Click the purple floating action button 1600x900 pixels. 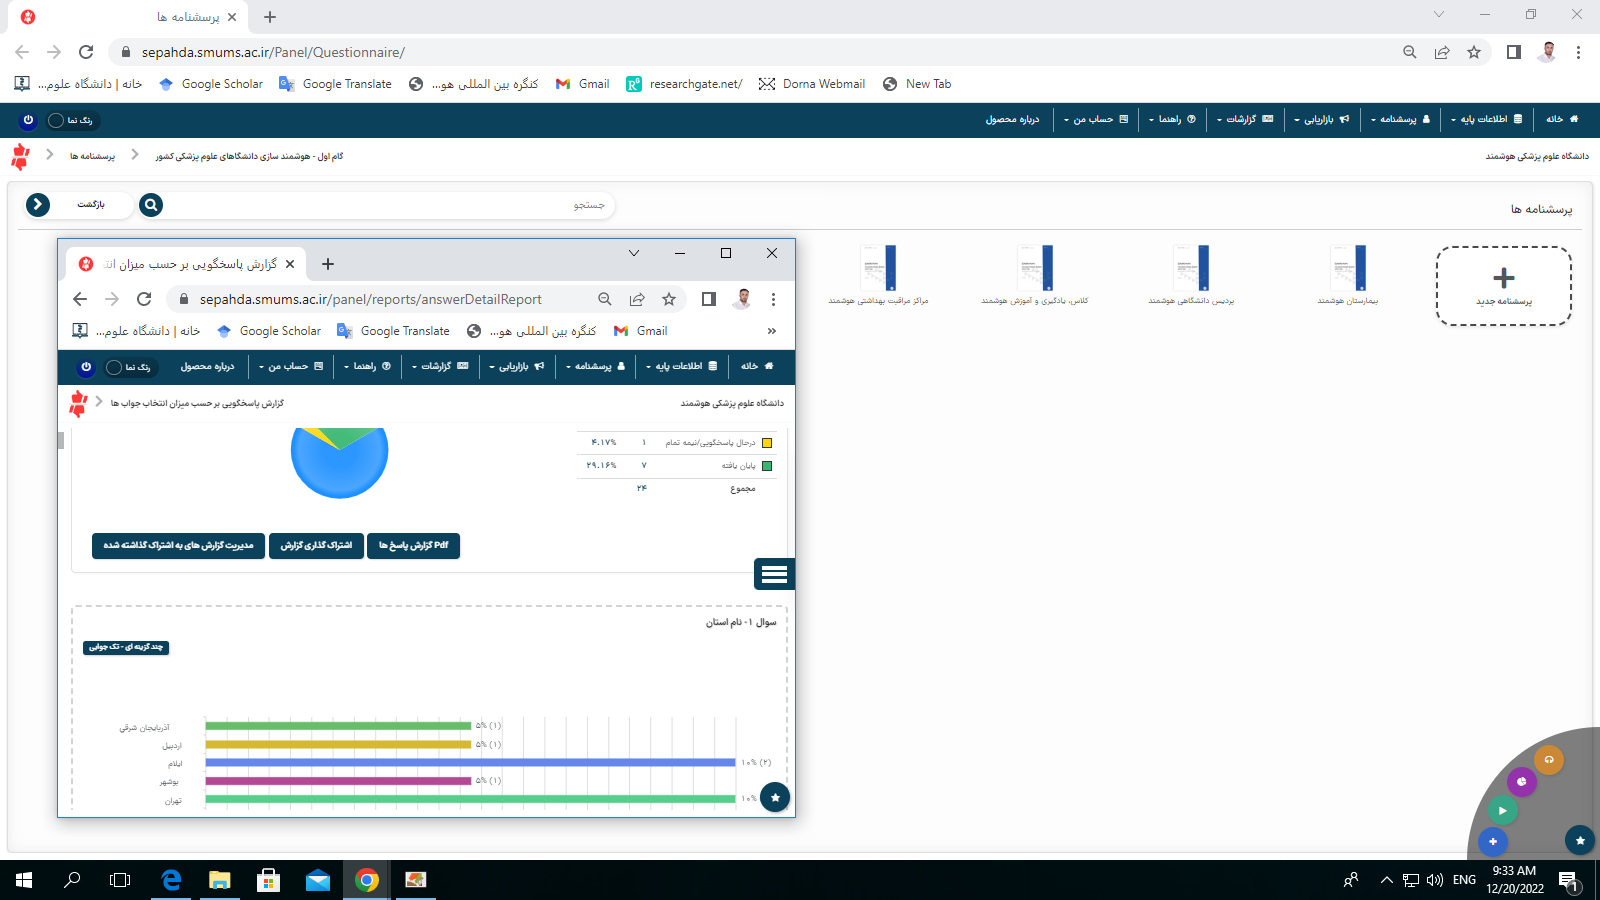pos(1521,782)
